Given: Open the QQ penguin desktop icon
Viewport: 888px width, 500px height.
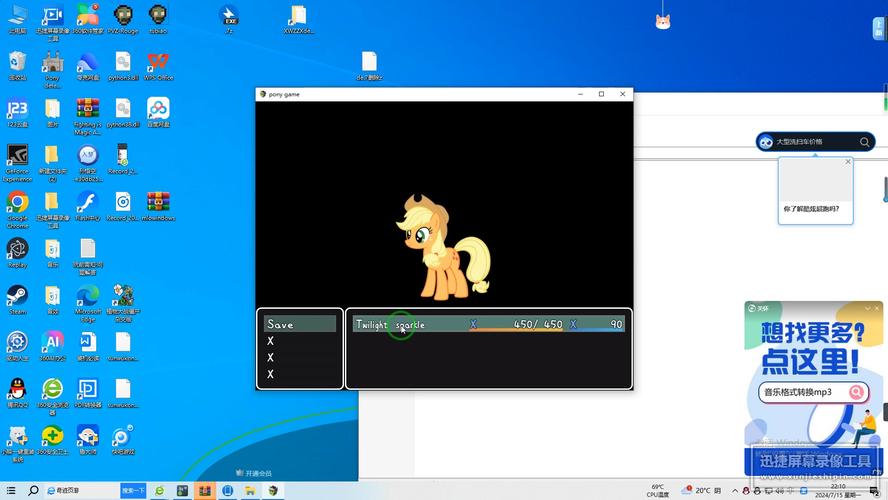Looking at the screenshot, I should click(x=18, y=393).
